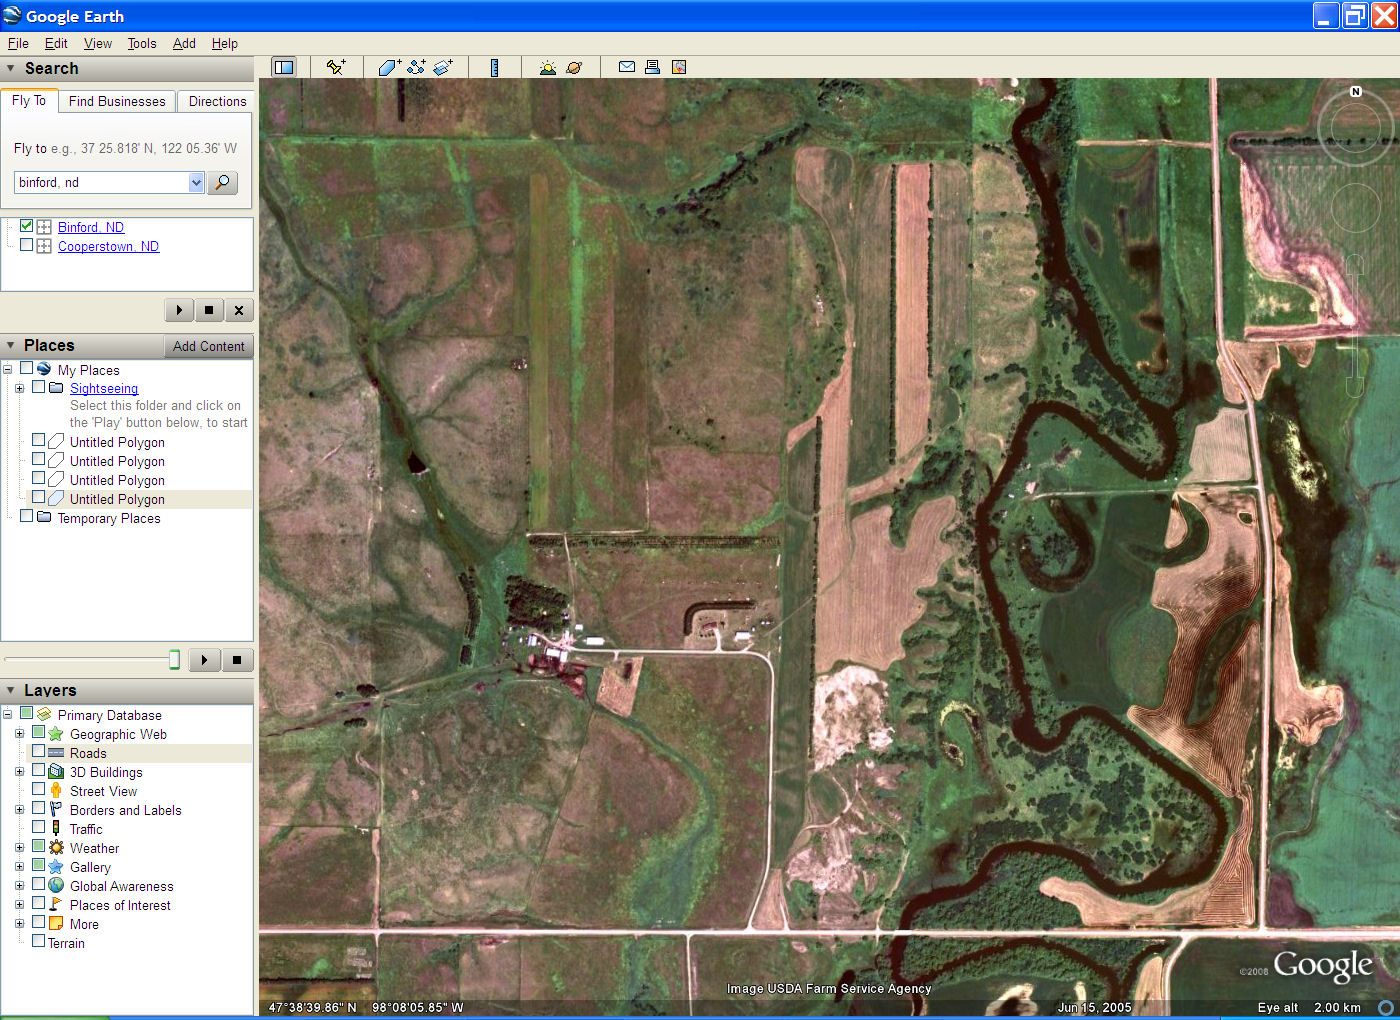Enable the Terrain layer checkbox
The width and height of the screenshot is (1400, 1020).
coord(38,941)
